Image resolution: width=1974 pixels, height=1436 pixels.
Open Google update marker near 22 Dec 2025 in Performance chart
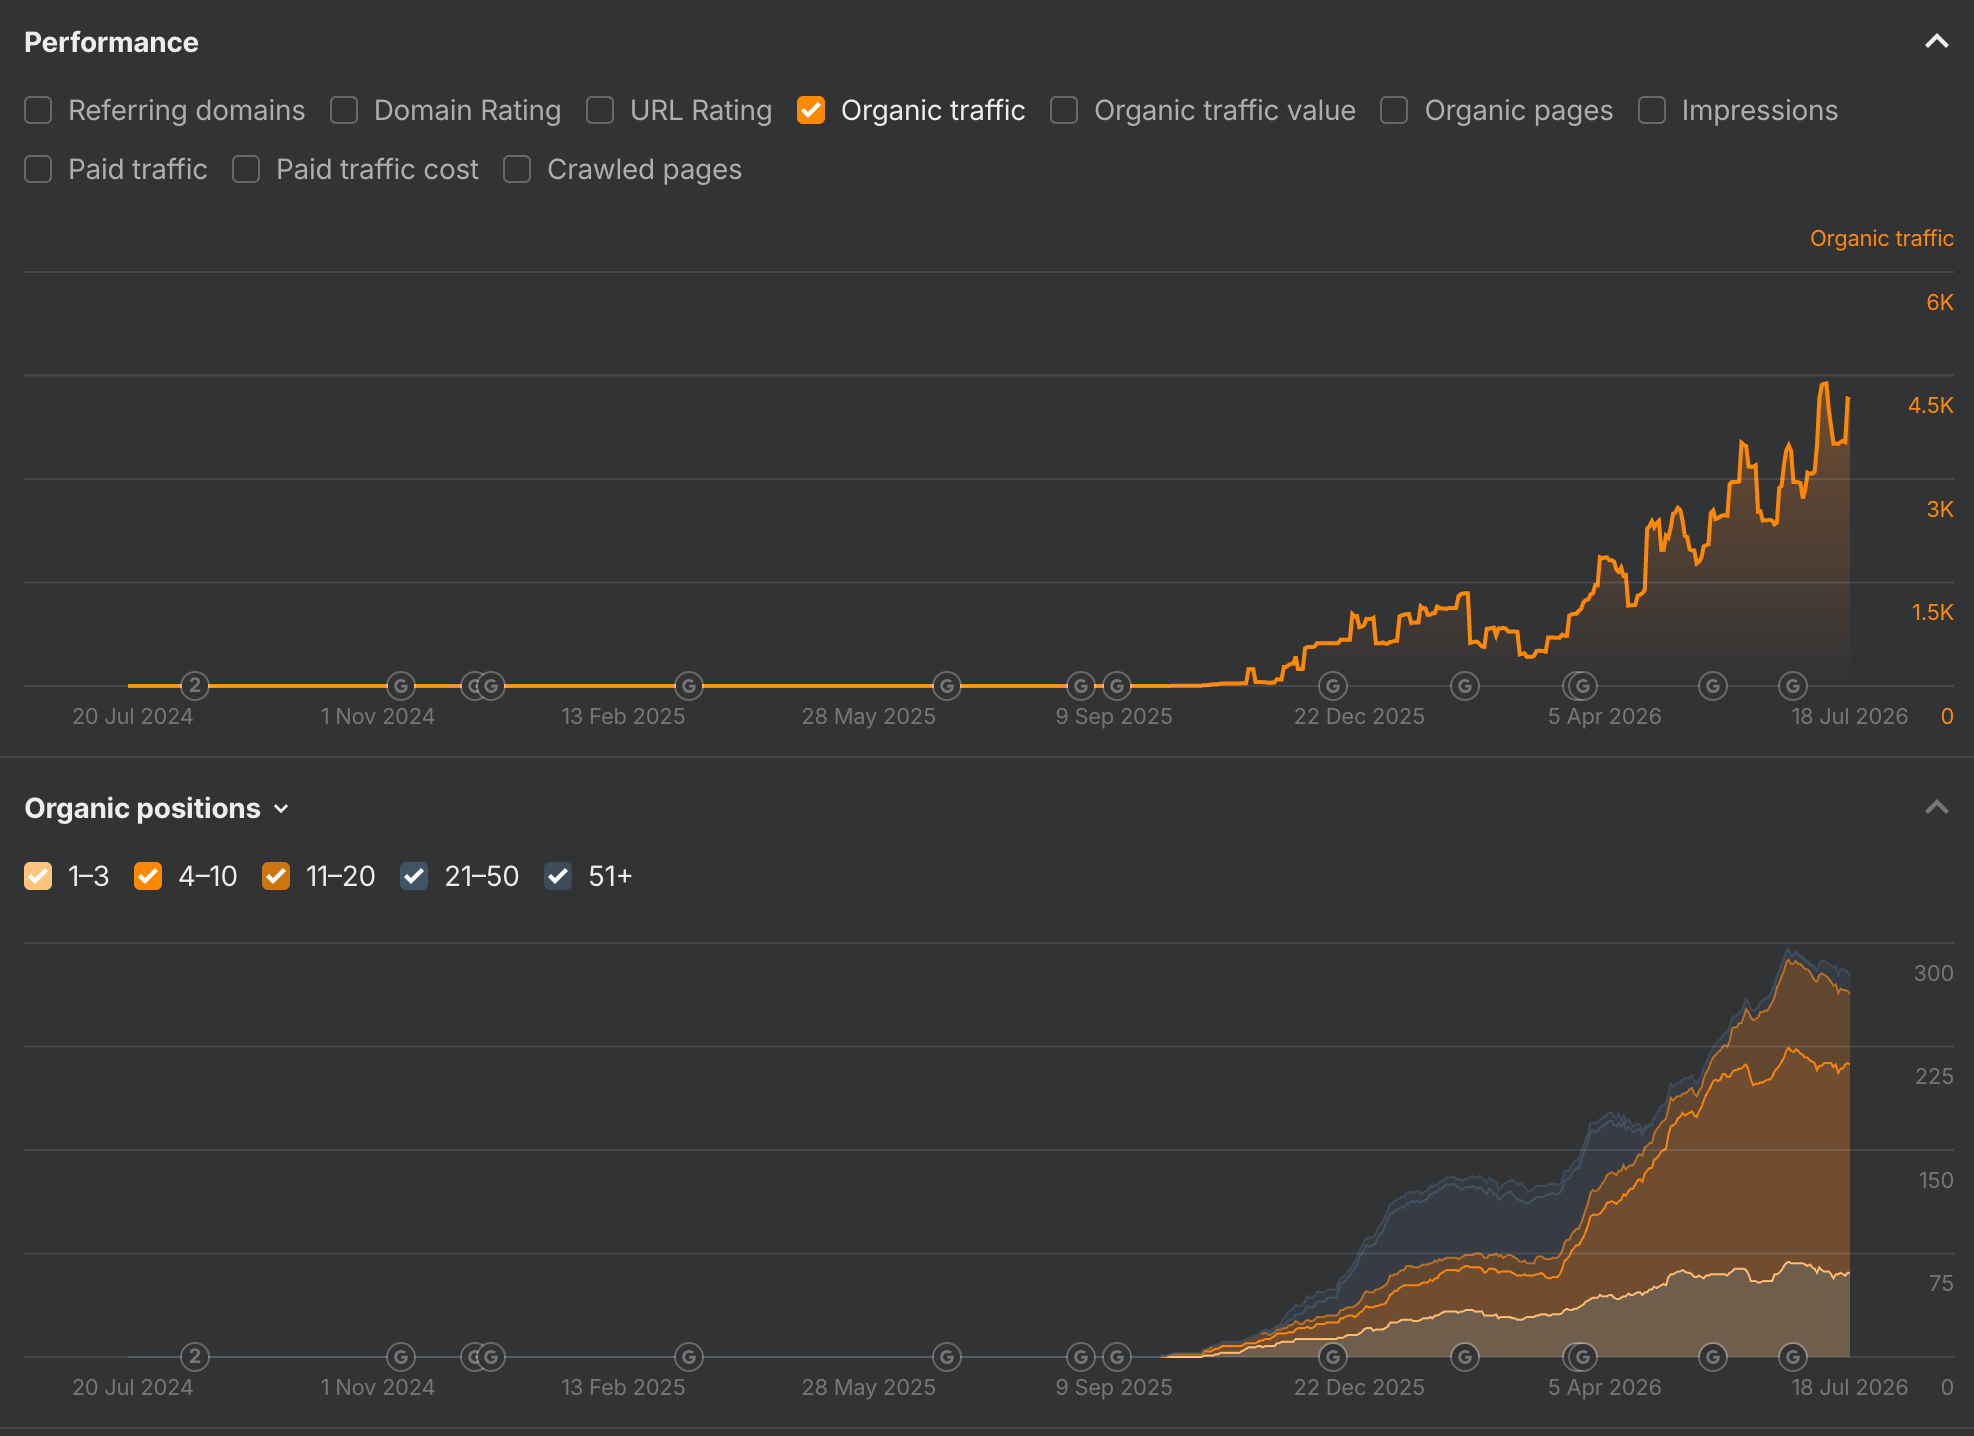click(1333, 686)
